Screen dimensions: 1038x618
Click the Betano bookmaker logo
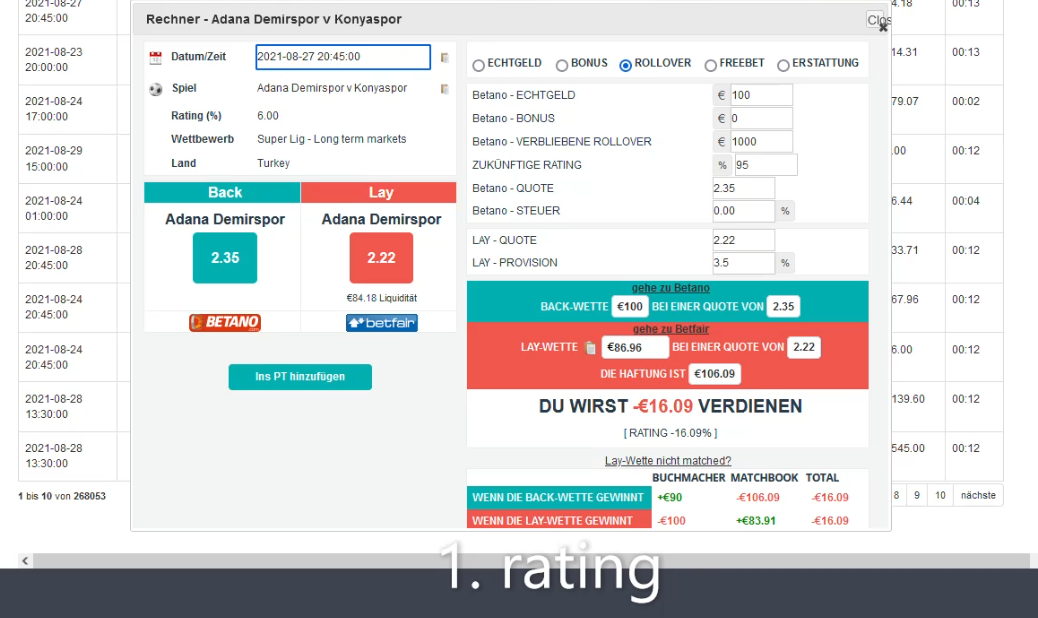click(x=225, y=322)
